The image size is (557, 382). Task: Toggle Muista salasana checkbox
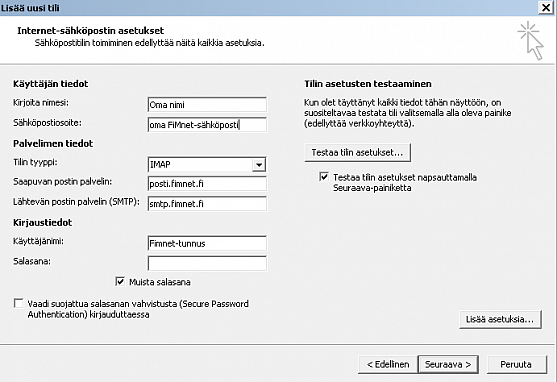tap(120, 281)
